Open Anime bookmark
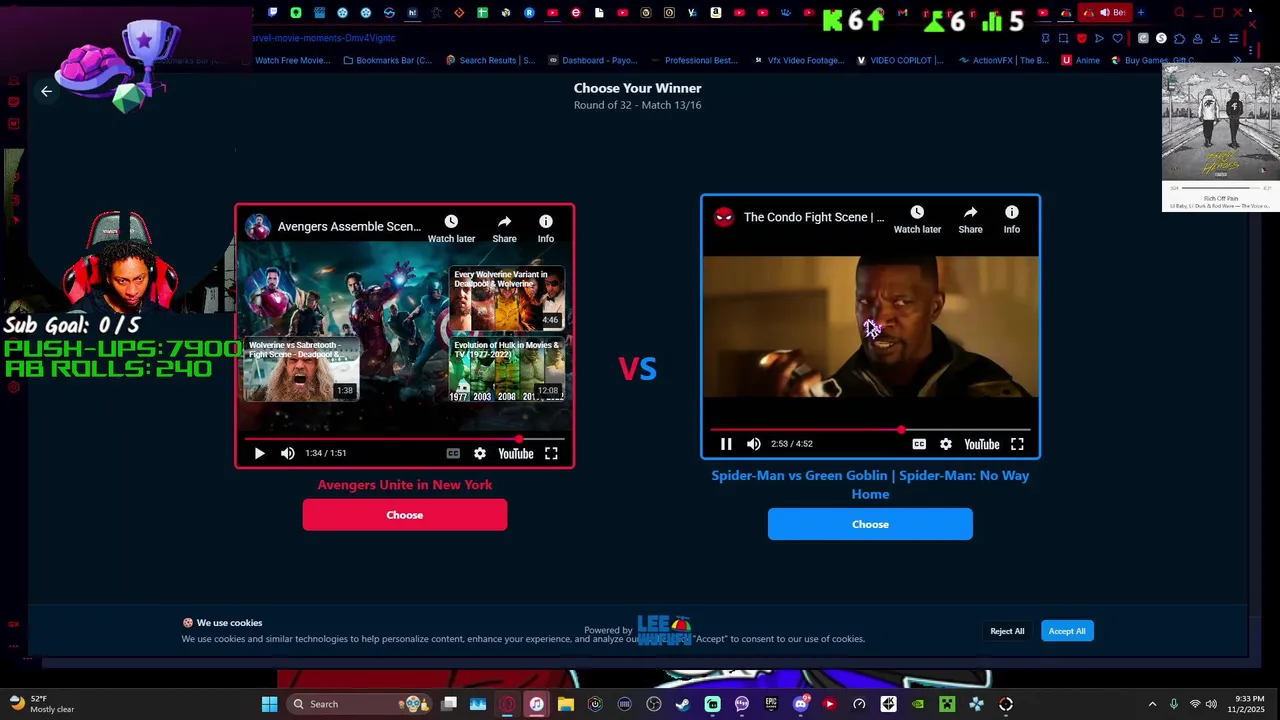The width and height of the screenshot is (1280, 720). pyautogui.click(x=1081, y=60)
